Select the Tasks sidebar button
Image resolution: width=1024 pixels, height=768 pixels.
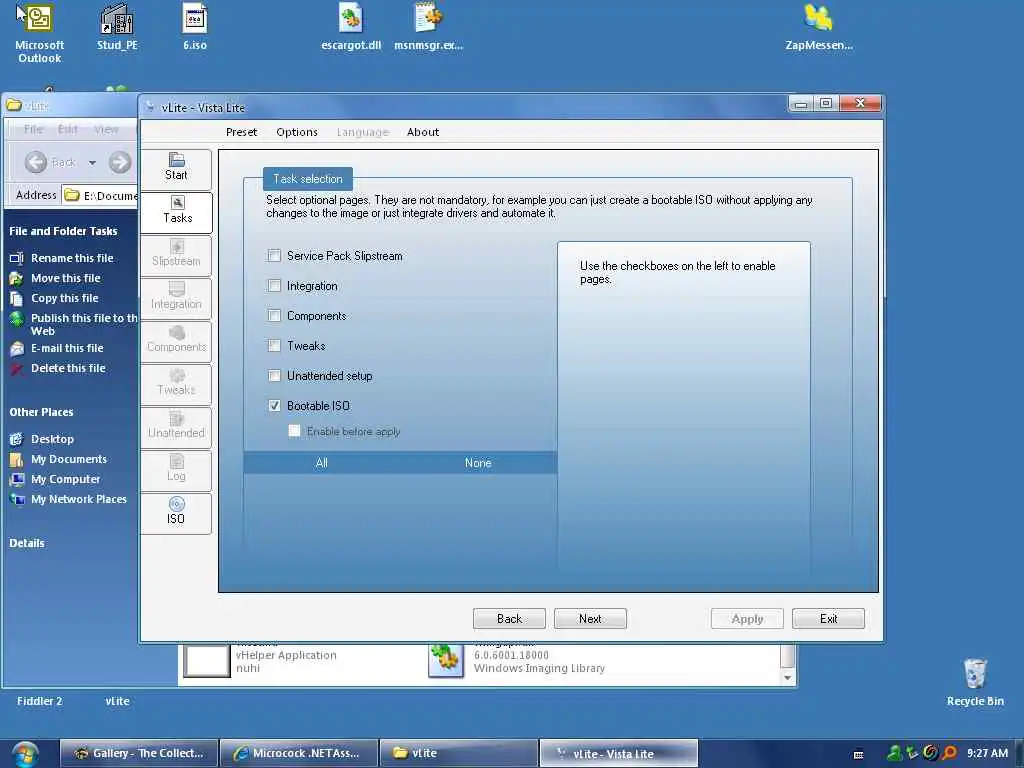point(176,212)
